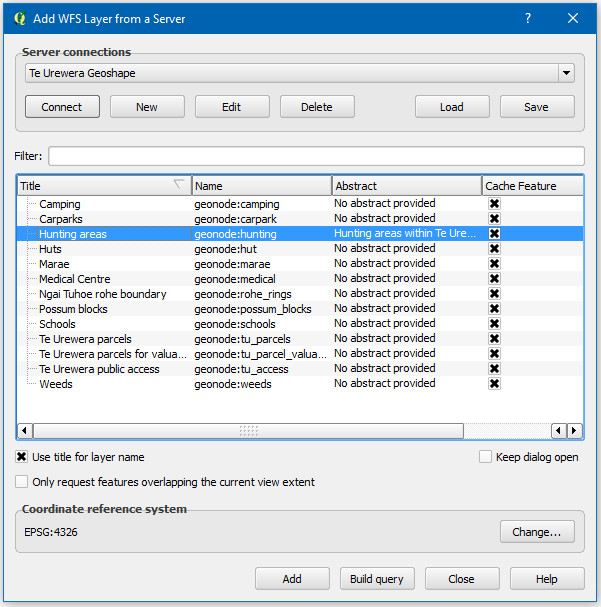The width and height of the screenshot is (601, 607).
Task: Toggle Cache Feature checkbox for Carparks
Action: [x=494, y=219]
